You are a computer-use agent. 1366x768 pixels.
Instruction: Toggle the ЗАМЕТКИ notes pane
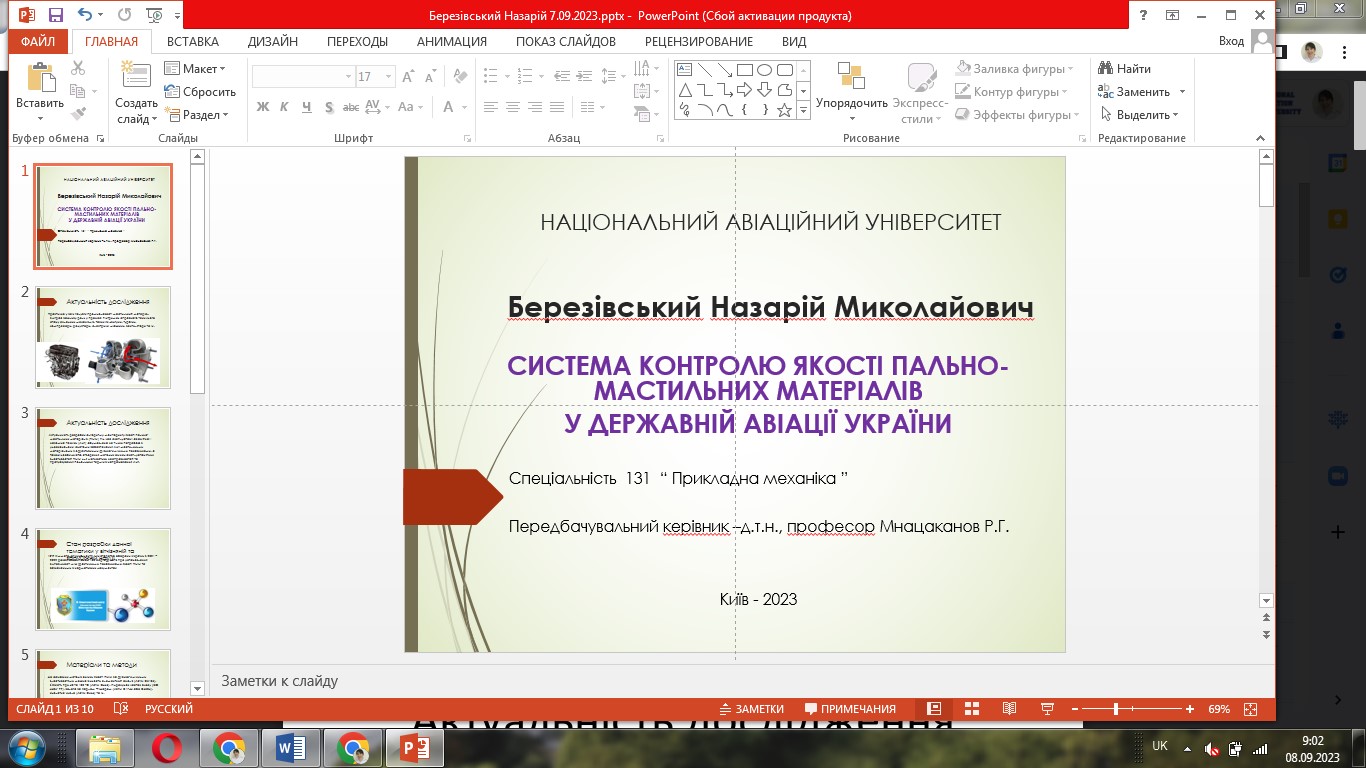pyautogui.click(x=752, y=709)
